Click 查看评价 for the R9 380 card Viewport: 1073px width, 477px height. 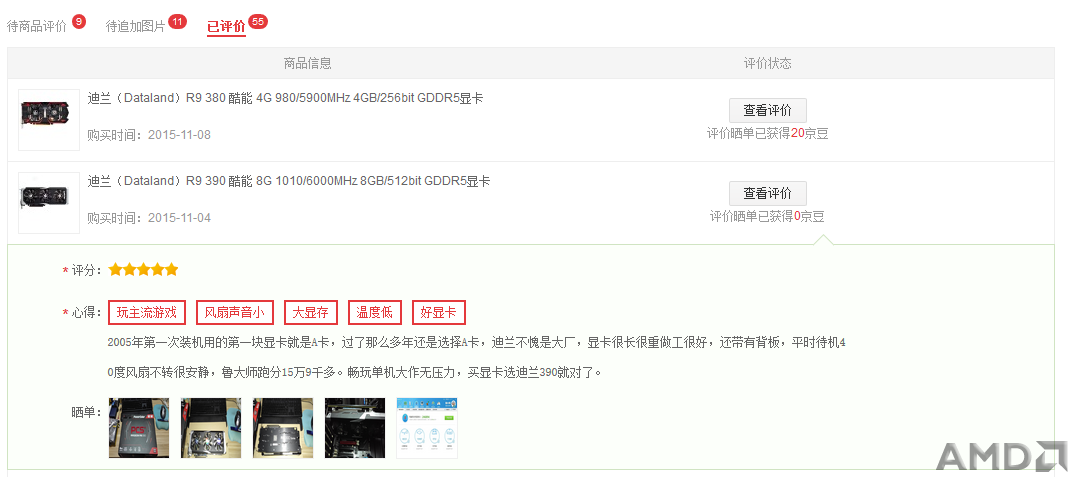point(768,110)
